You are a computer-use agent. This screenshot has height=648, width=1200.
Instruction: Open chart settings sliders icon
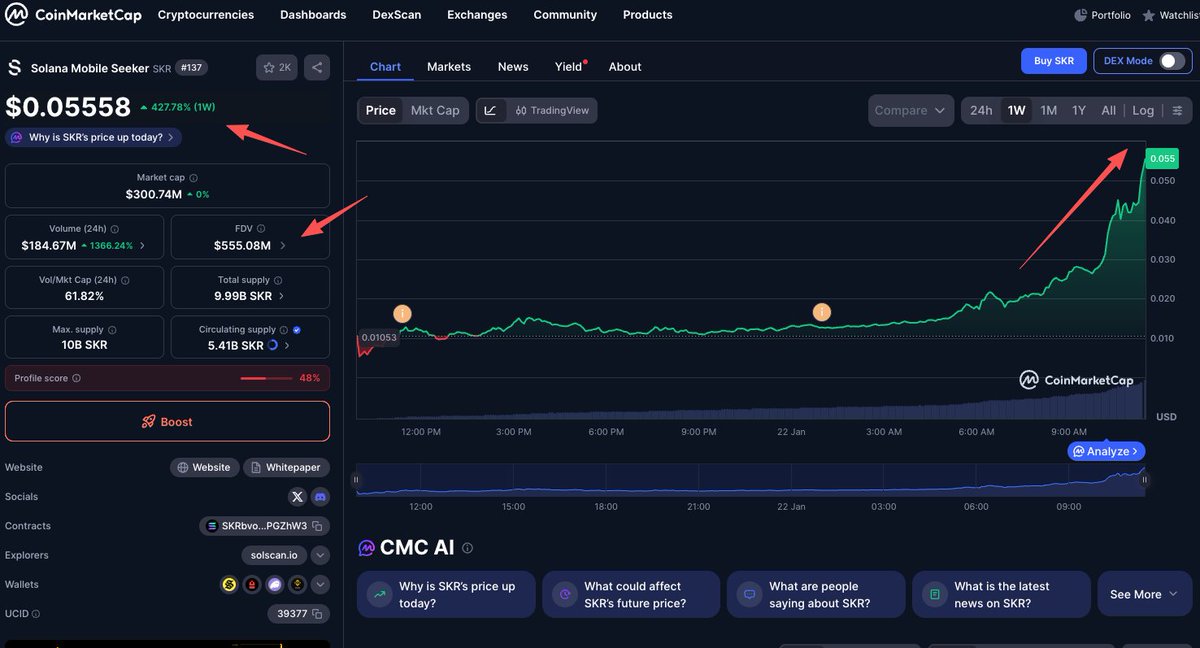point(1177,110)
